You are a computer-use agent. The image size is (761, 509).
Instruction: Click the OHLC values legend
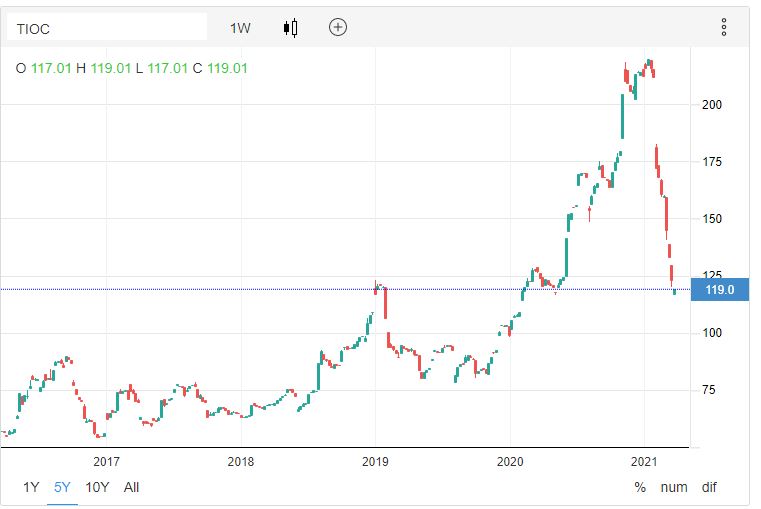point(131,69)
